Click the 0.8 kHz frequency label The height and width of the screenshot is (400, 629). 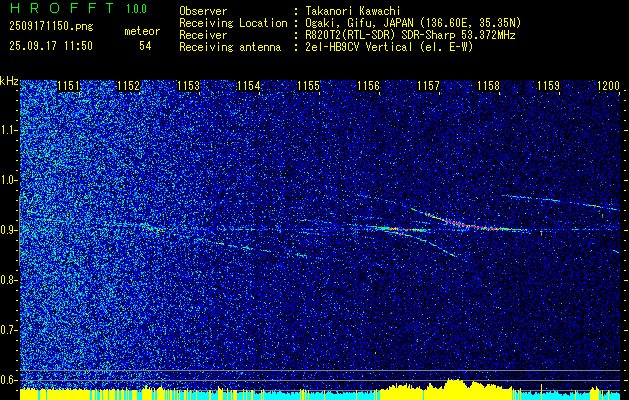[9, 280]
